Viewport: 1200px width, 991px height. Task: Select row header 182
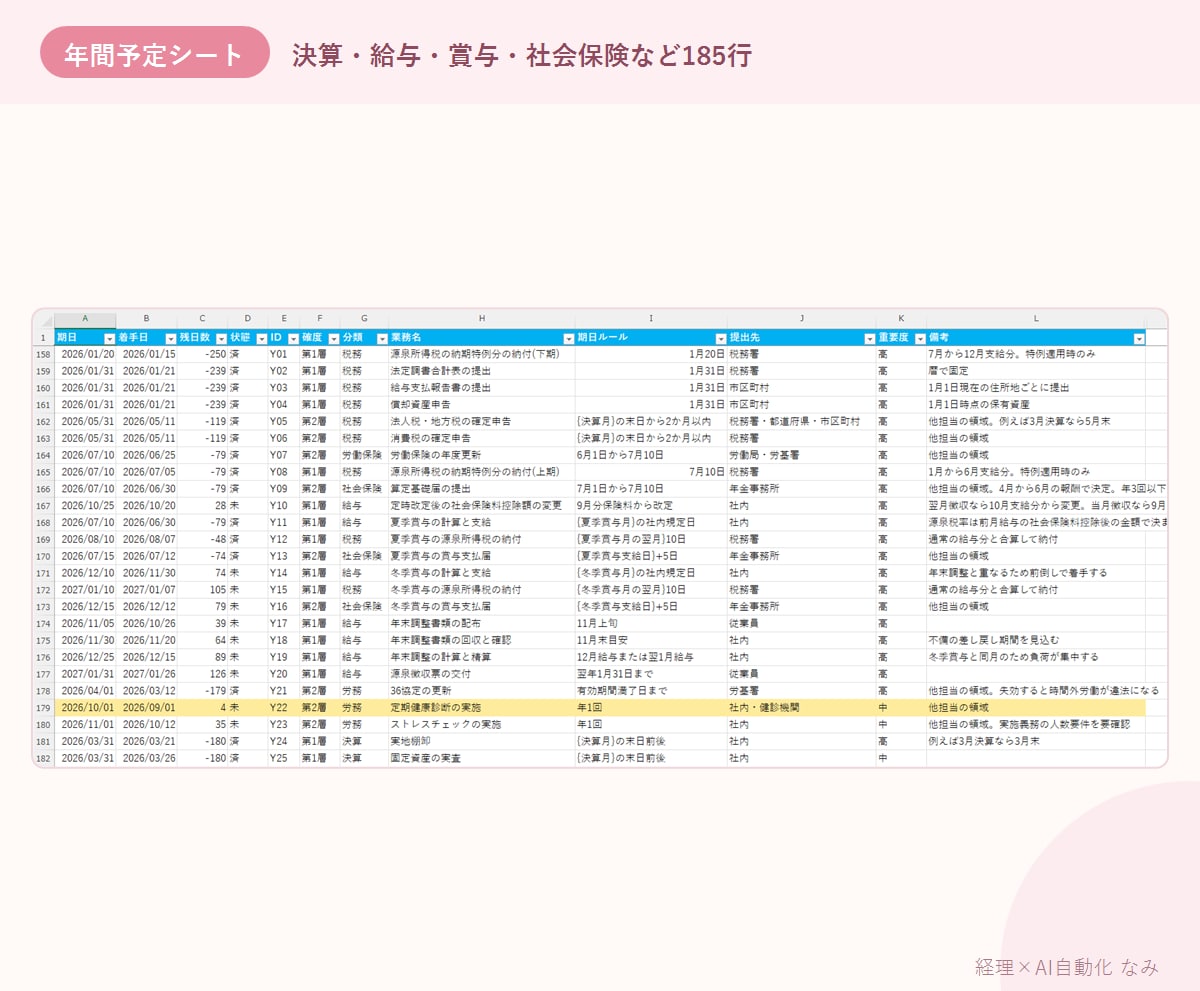coord(43,758)
